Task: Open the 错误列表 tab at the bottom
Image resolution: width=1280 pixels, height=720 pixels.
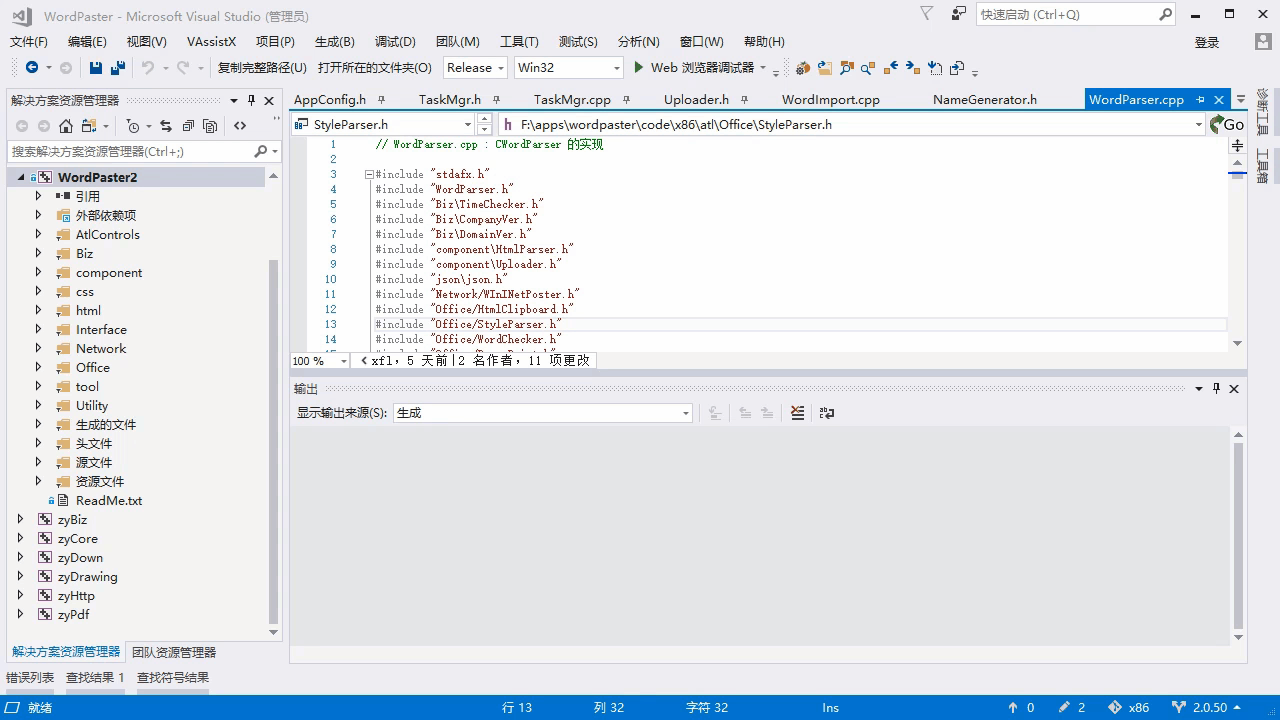Action: 30,678
